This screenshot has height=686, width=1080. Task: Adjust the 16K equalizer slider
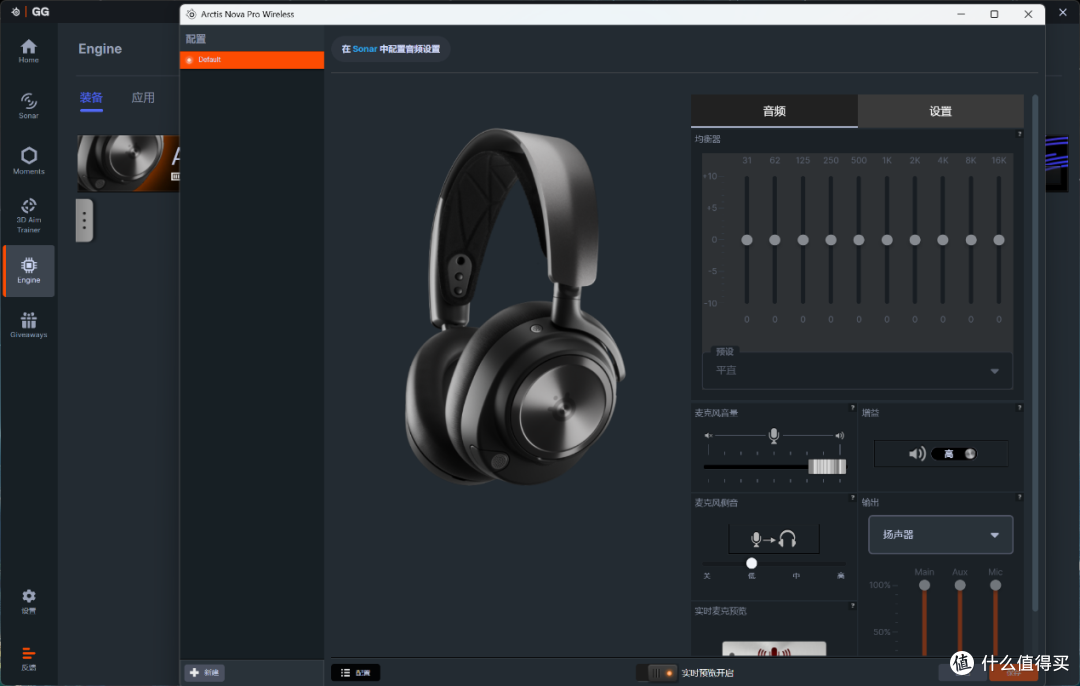[x=999, y=240]
